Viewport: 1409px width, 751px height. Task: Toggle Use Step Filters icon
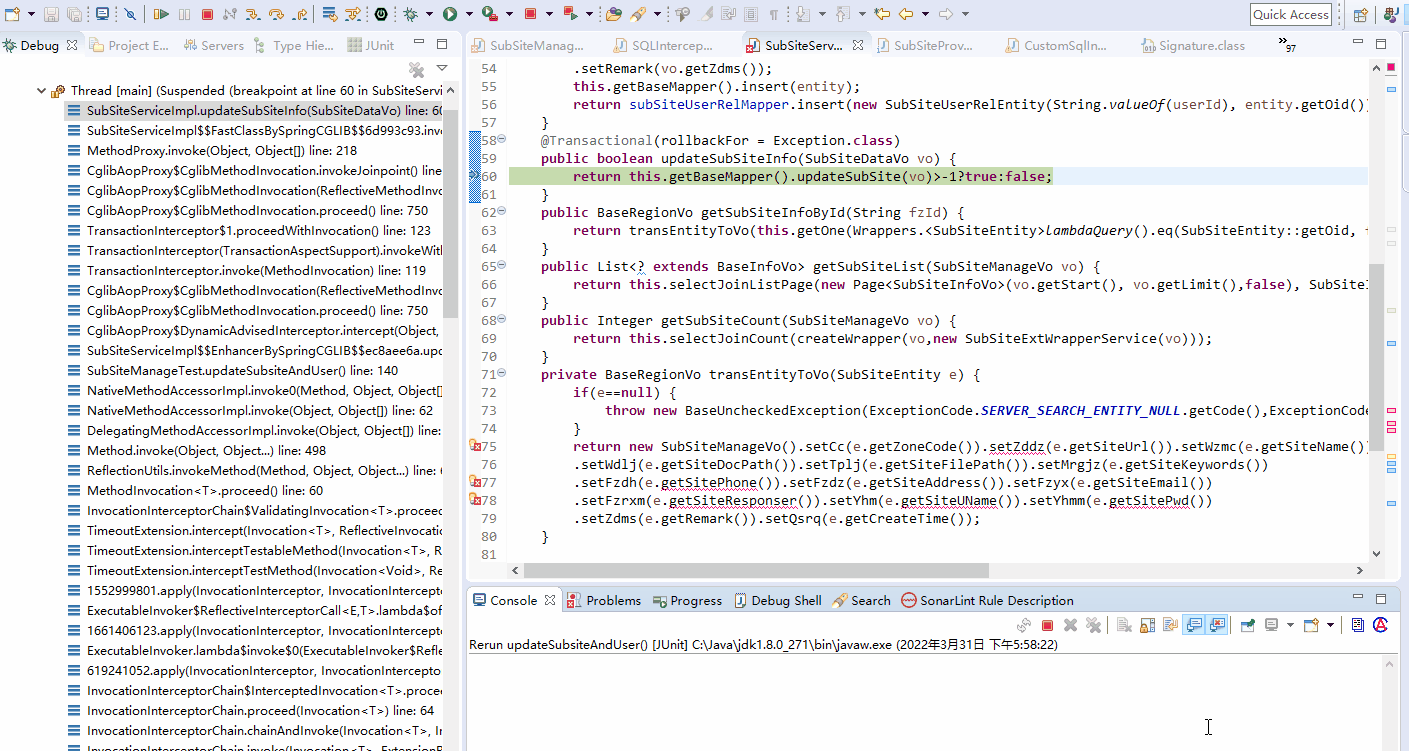[x=353, y=14]
